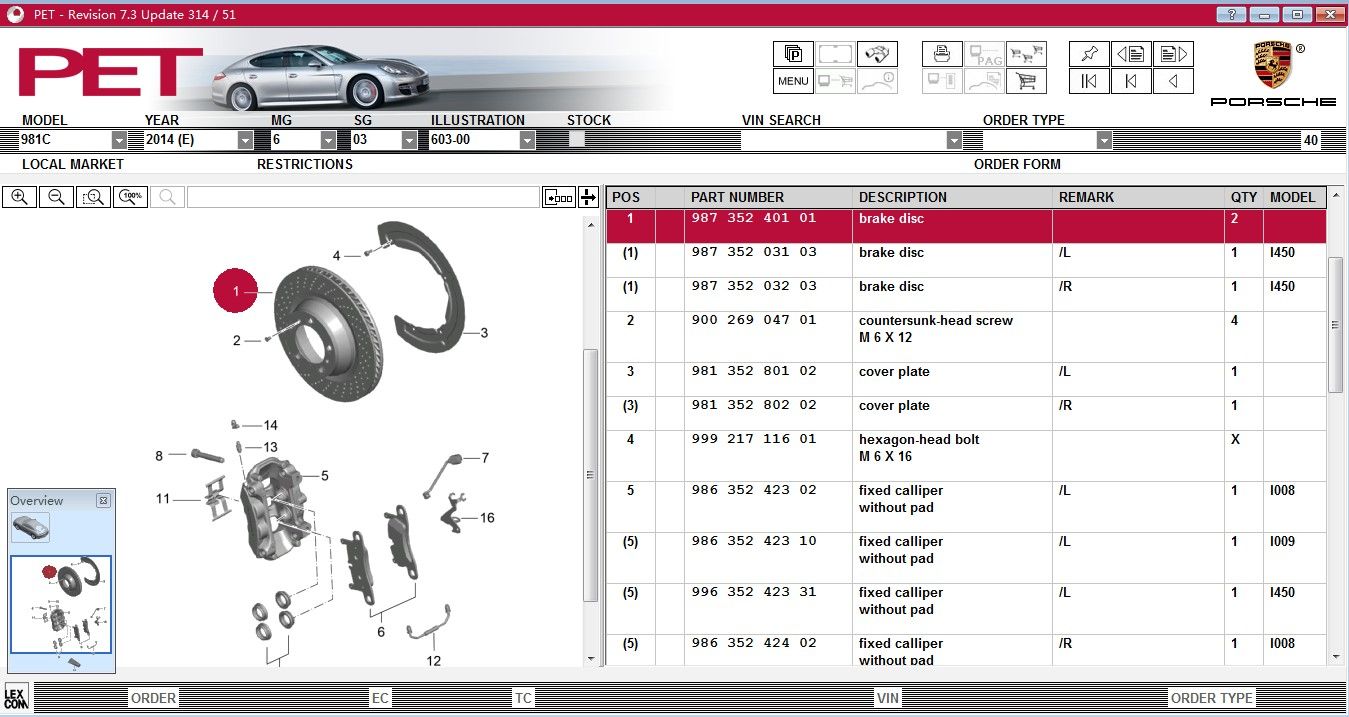Select part number 981 352 801 02
The width and height of the screenshot is (1349, 717).
754,371
